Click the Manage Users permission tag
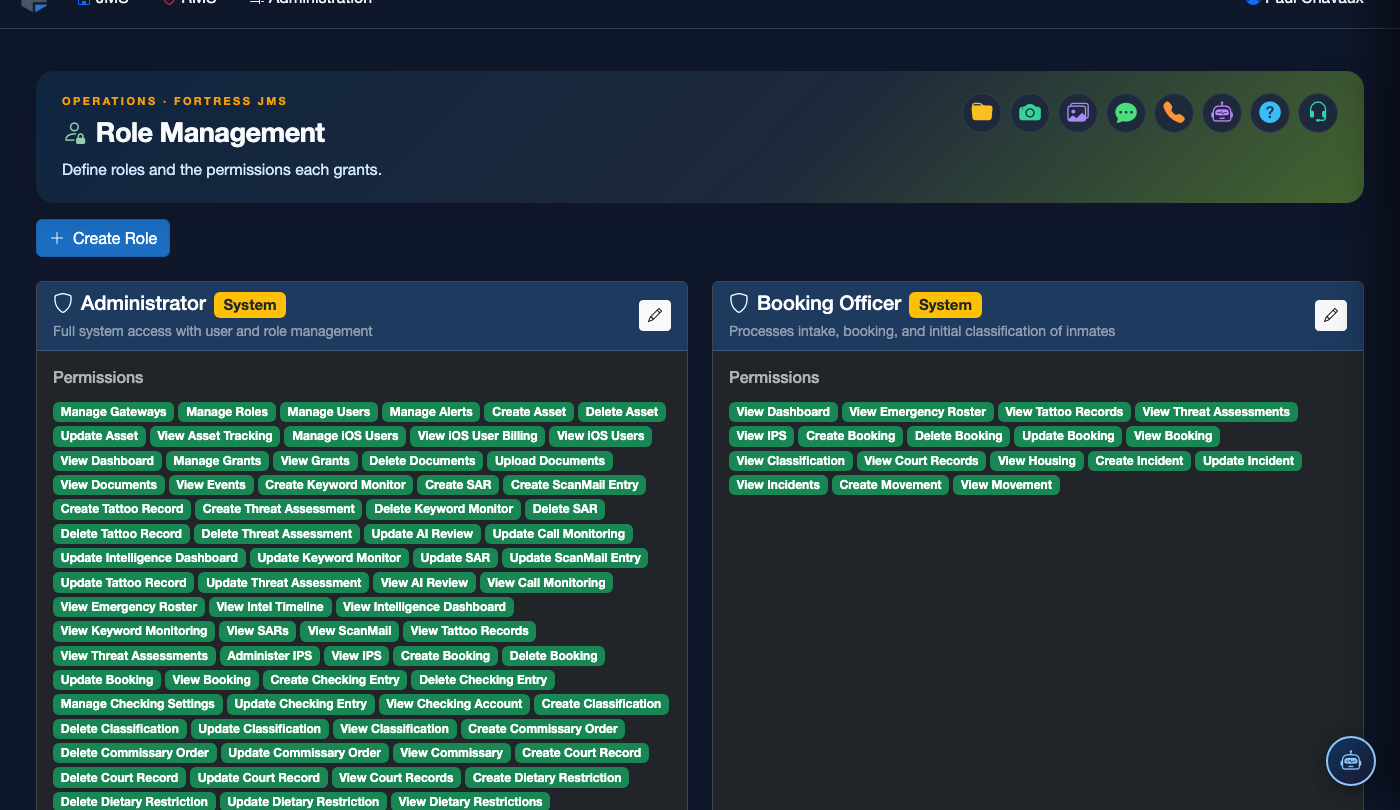 pyautogui.click(x=329, y=412)
